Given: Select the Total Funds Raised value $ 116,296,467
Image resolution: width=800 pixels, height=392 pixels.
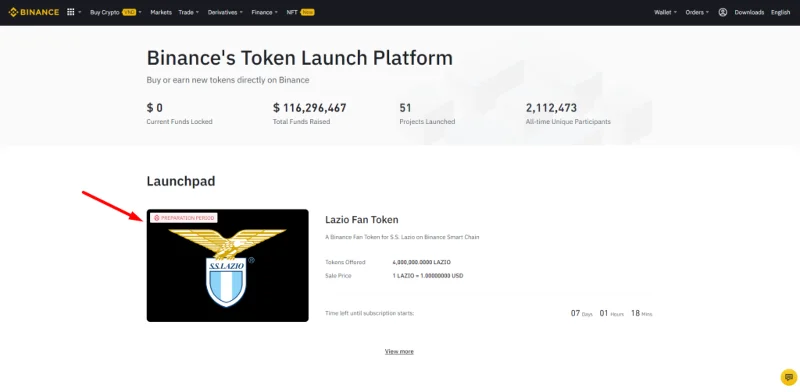Looking at the screenshot, I should [x=310, y=108].
